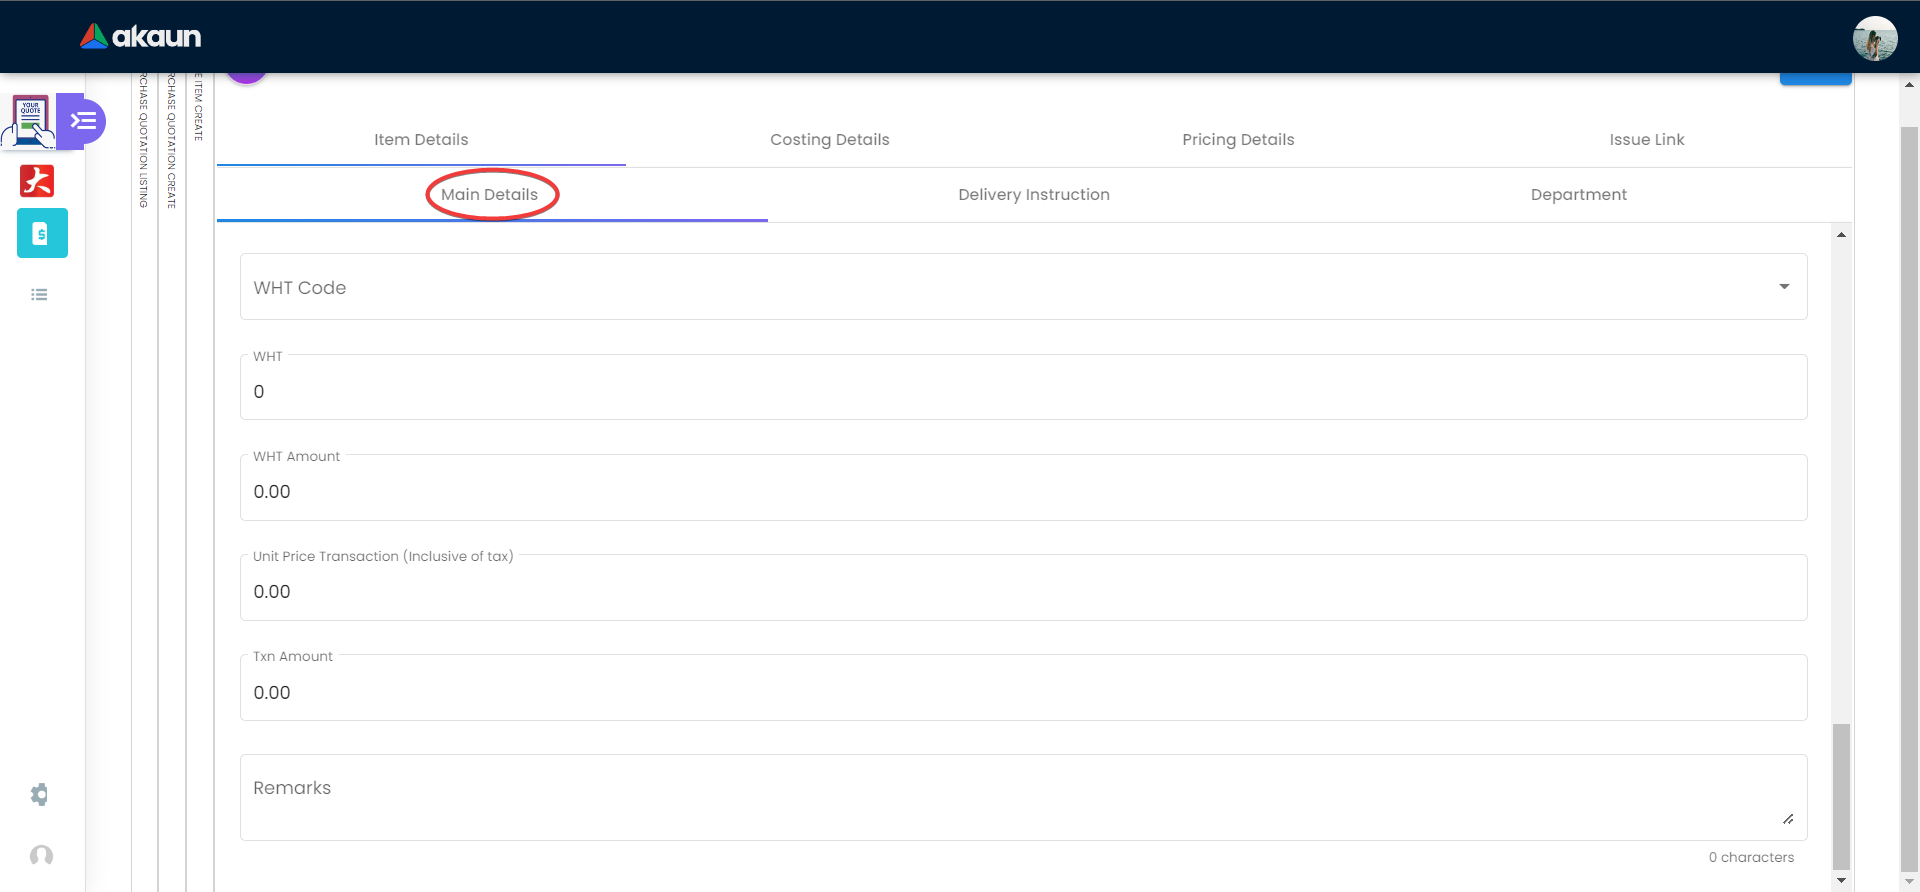Select the Main Details sub-tab
Image resolution: width=1920 pixels, height=892 pixels.
(490, 195)
